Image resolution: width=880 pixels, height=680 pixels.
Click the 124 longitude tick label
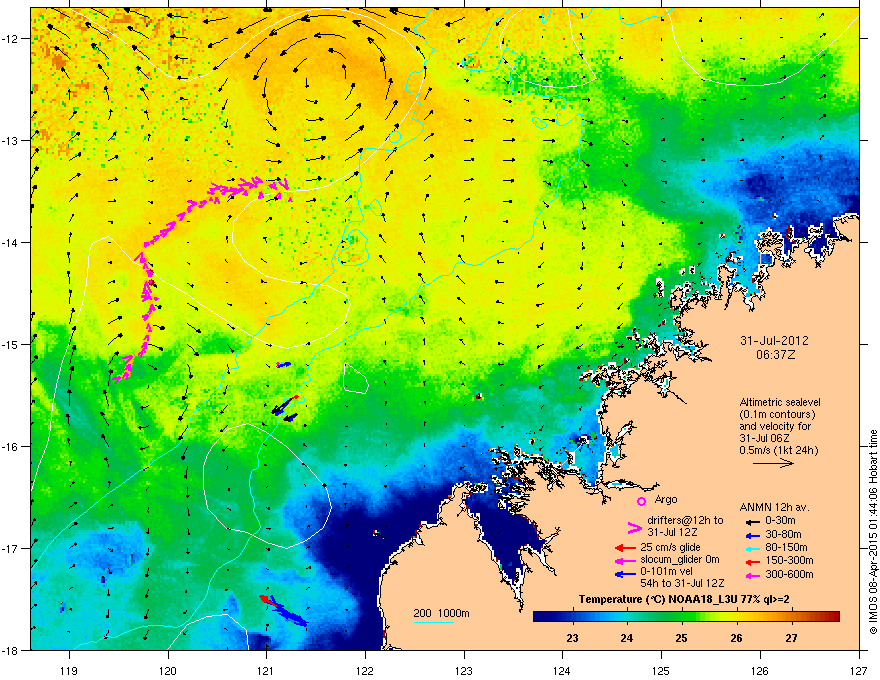562,670
